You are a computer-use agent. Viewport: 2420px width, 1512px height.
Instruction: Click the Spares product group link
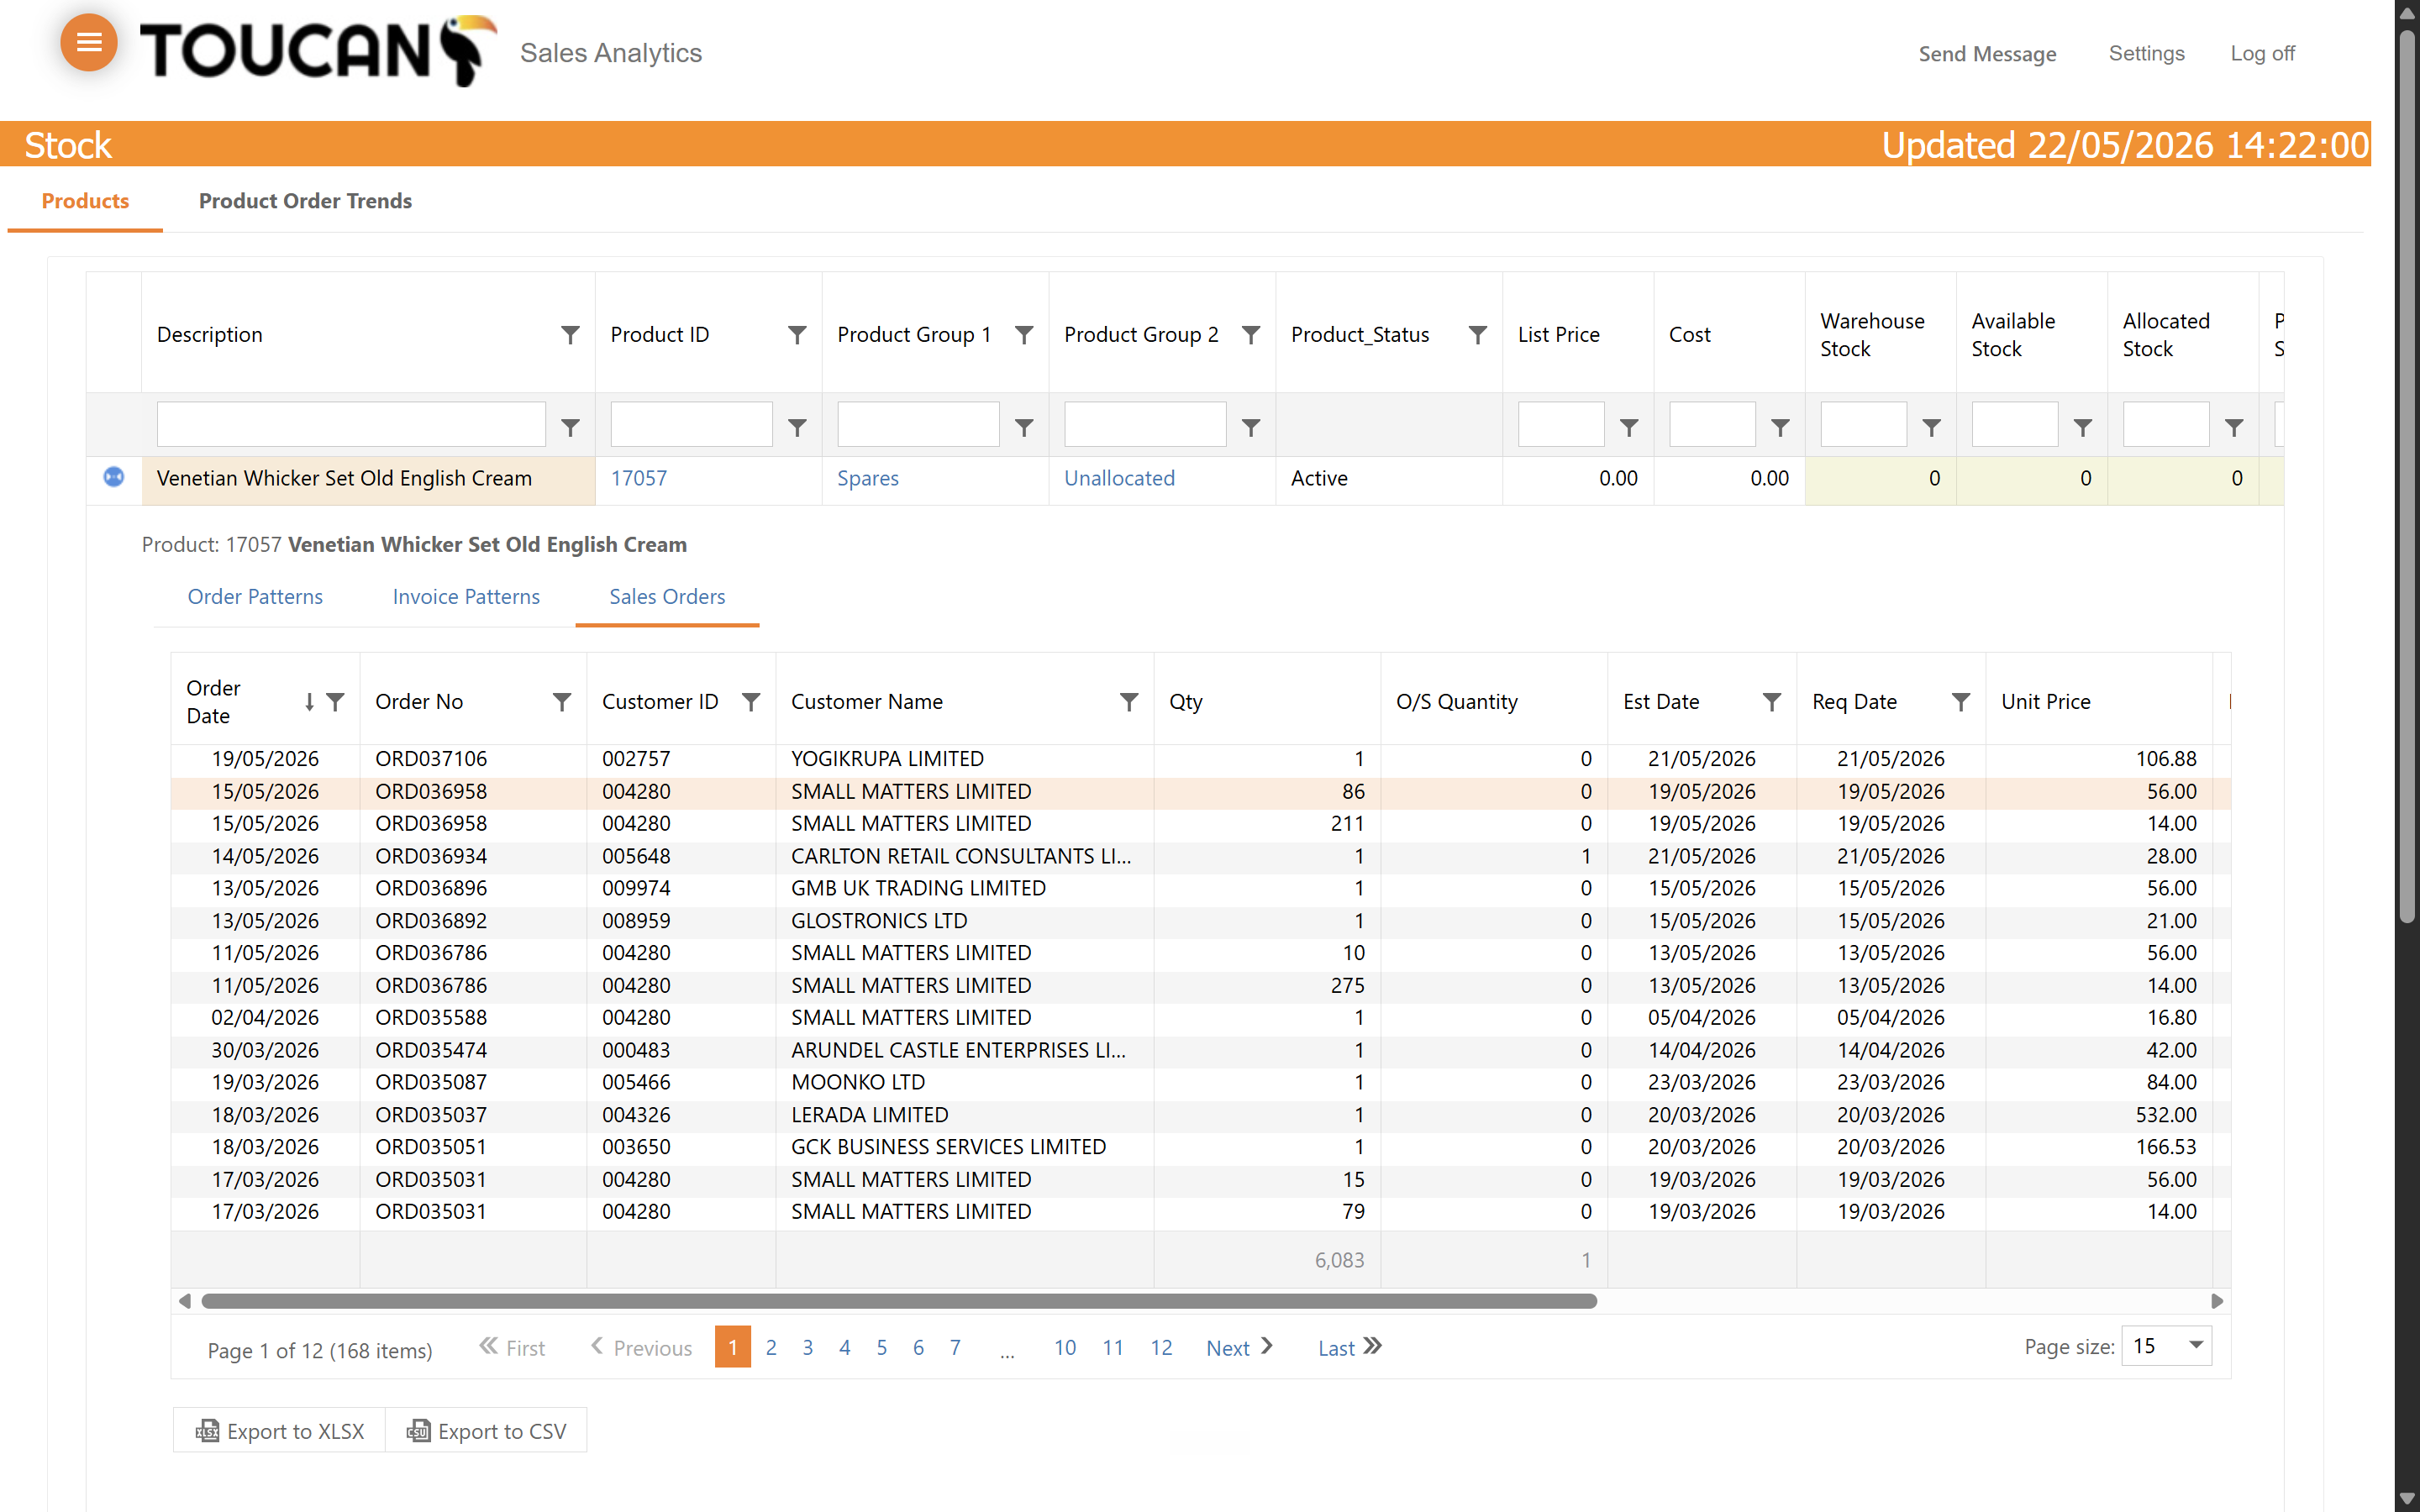tap(867, 478)
